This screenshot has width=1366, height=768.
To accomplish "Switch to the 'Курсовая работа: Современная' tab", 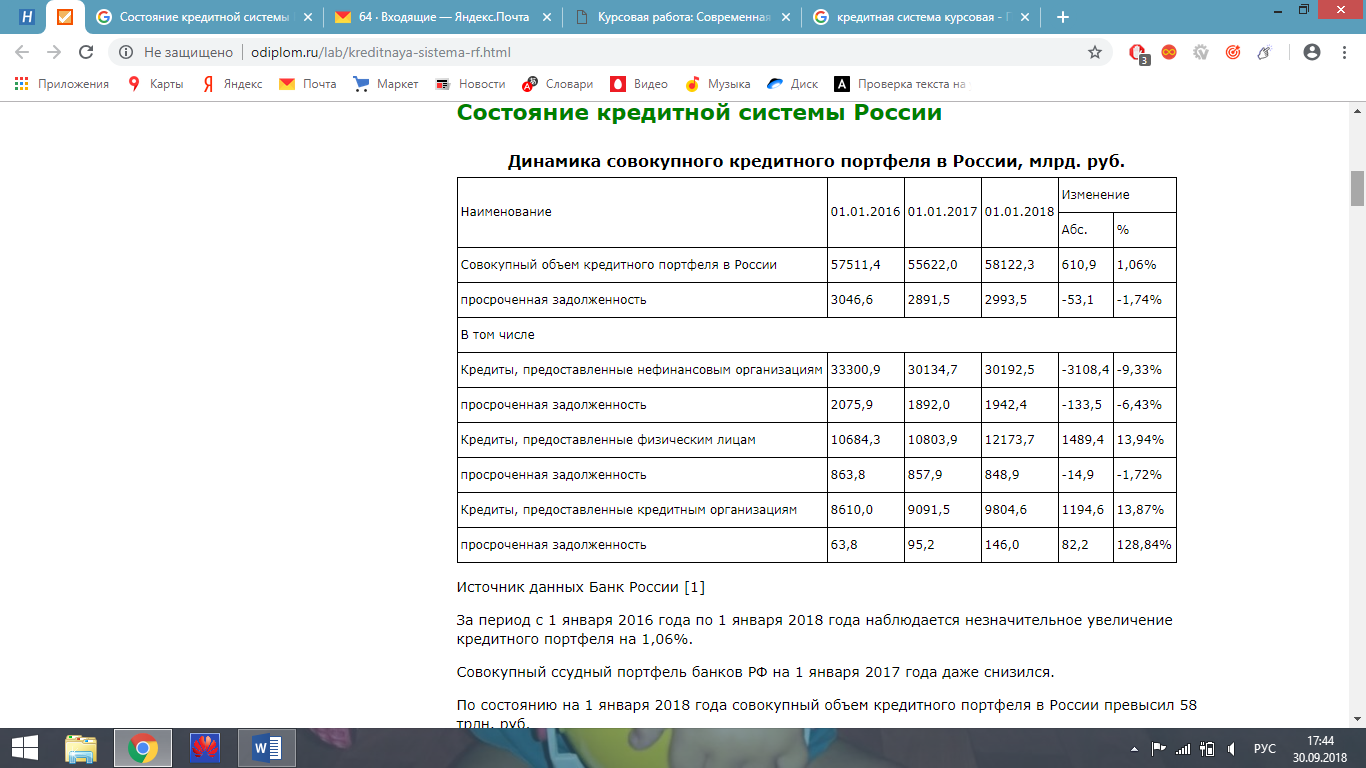I will (683, 17).
